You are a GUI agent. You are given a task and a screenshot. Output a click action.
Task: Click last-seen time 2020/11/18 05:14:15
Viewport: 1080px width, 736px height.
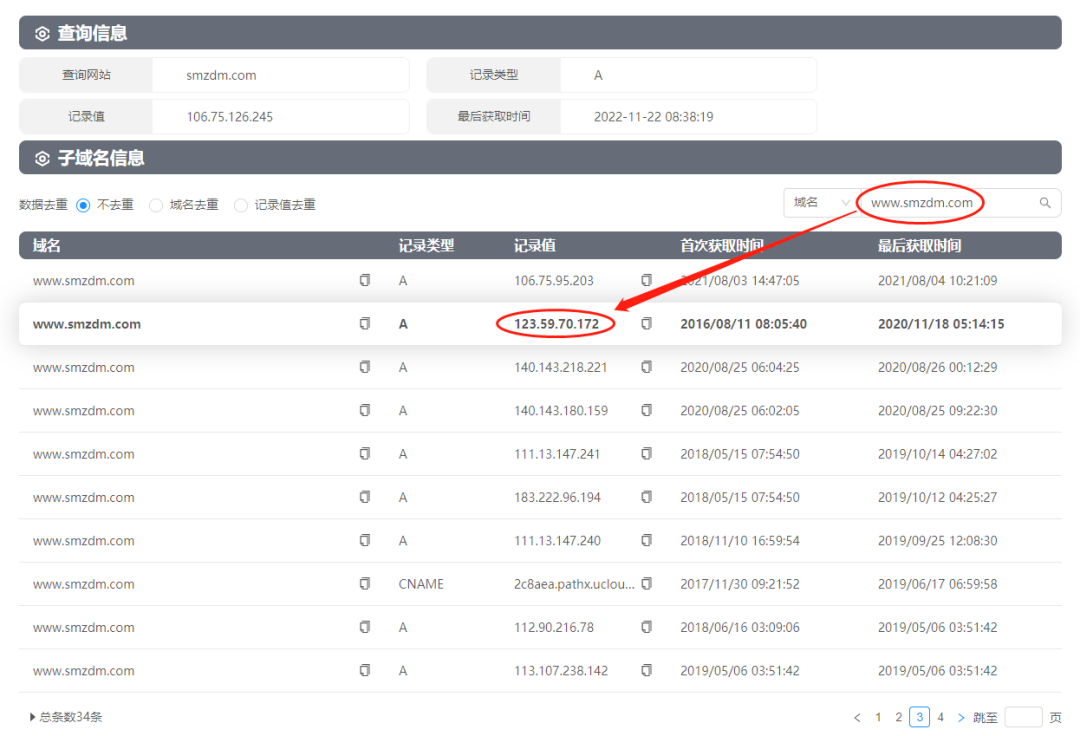point(941,324)
